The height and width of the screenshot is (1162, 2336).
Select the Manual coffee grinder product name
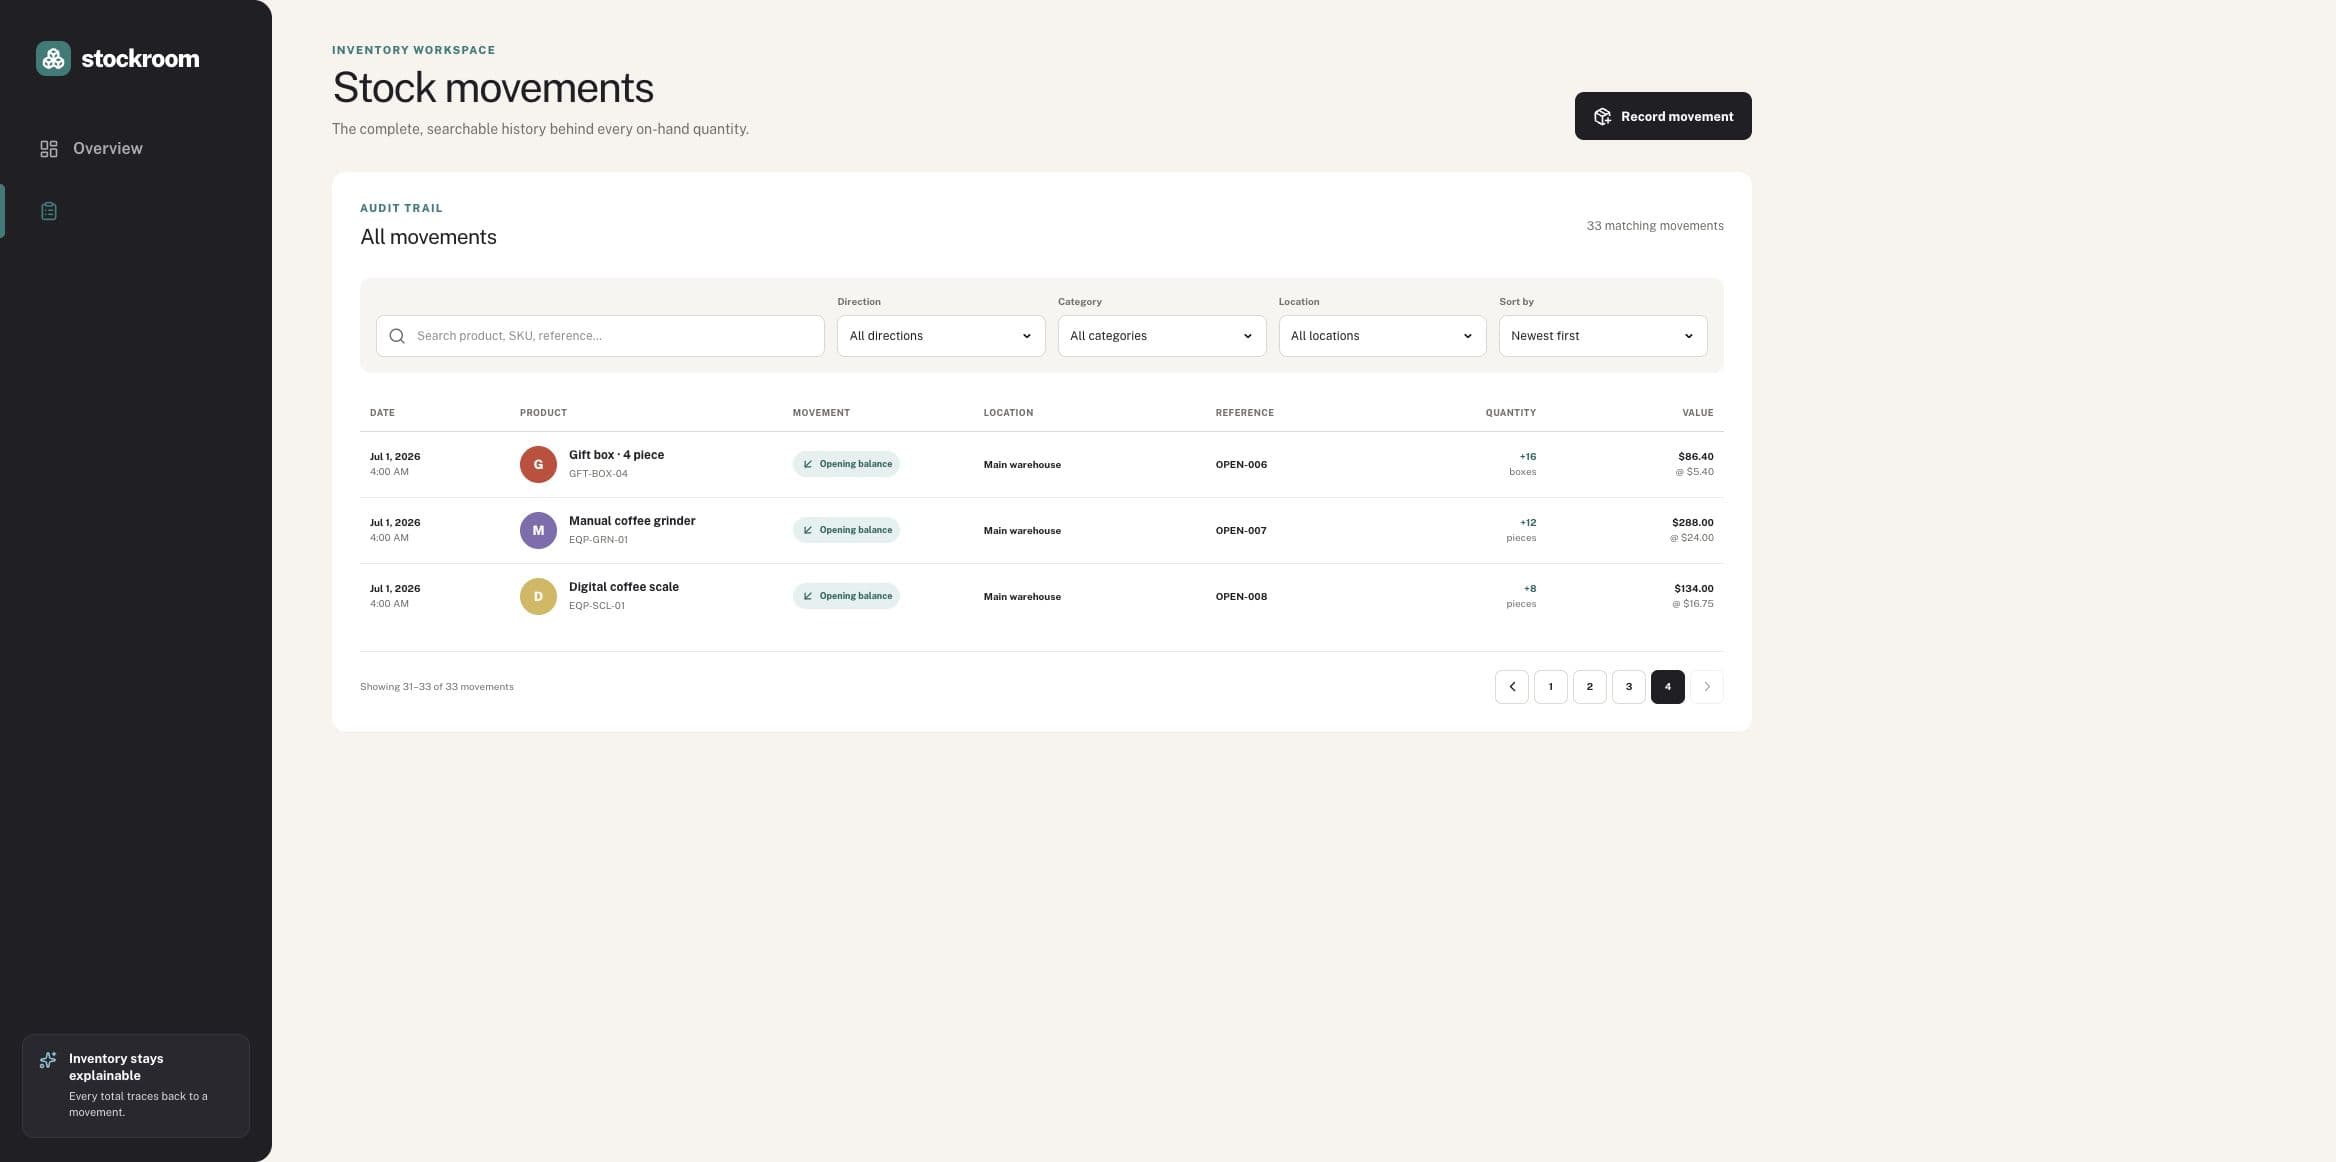click(x=632, y=521)
